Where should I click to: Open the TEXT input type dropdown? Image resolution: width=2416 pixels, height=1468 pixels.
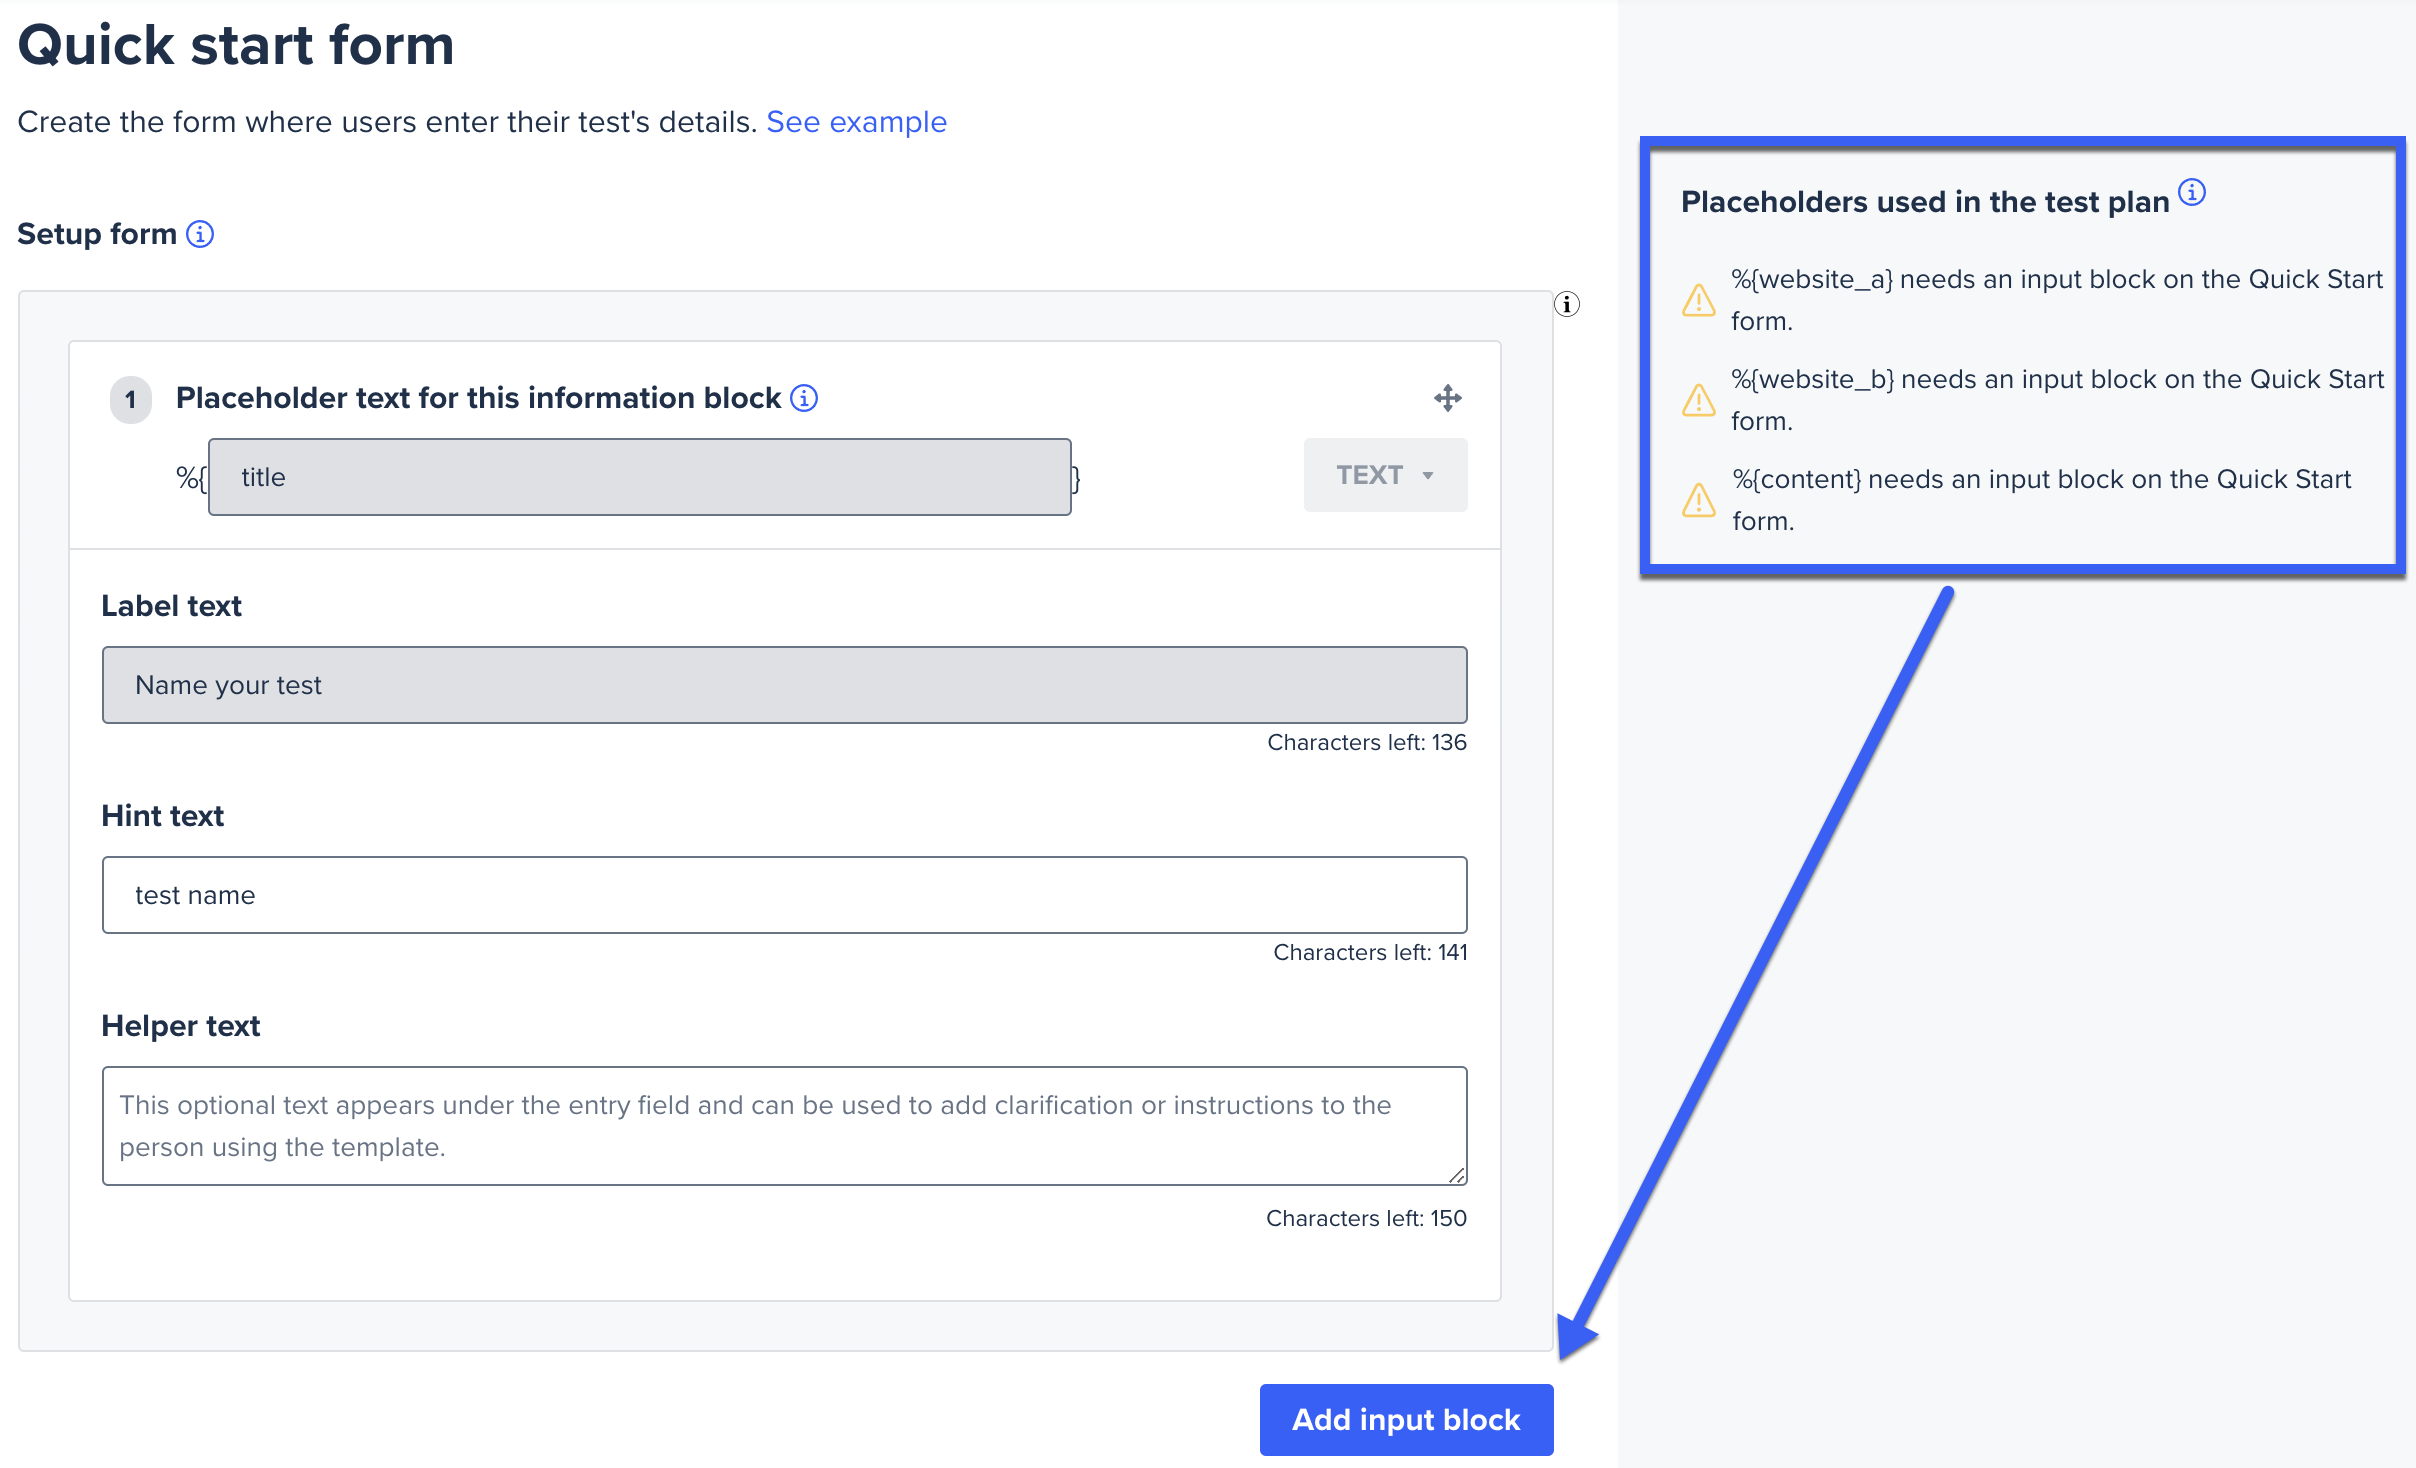(x=1385, y=475)
